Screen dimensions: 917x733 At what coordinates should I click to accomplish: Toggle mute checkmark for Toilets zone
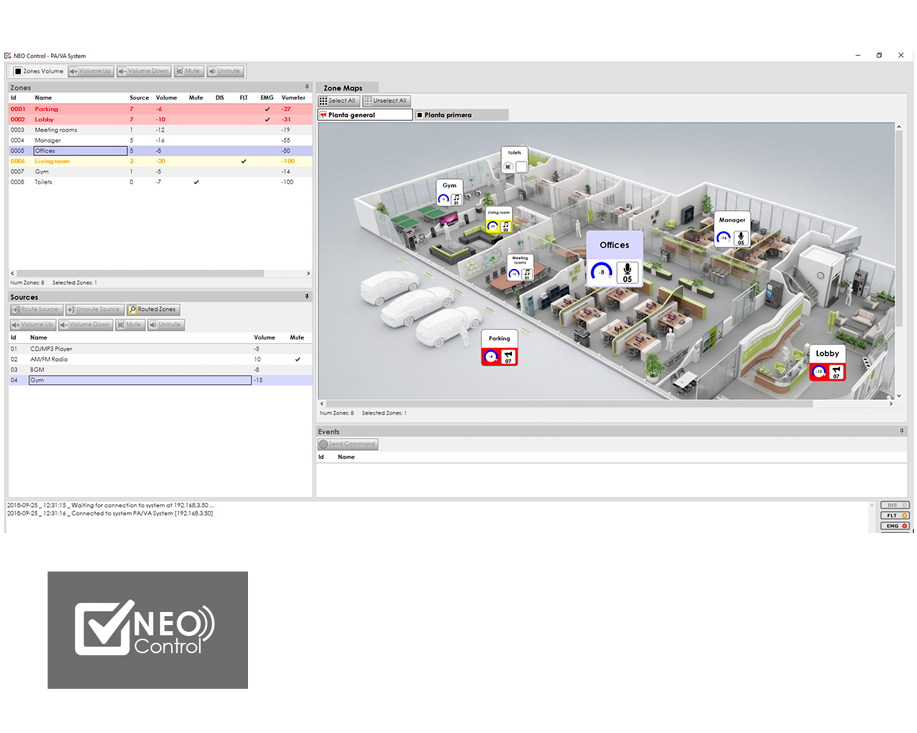[196, 182]
